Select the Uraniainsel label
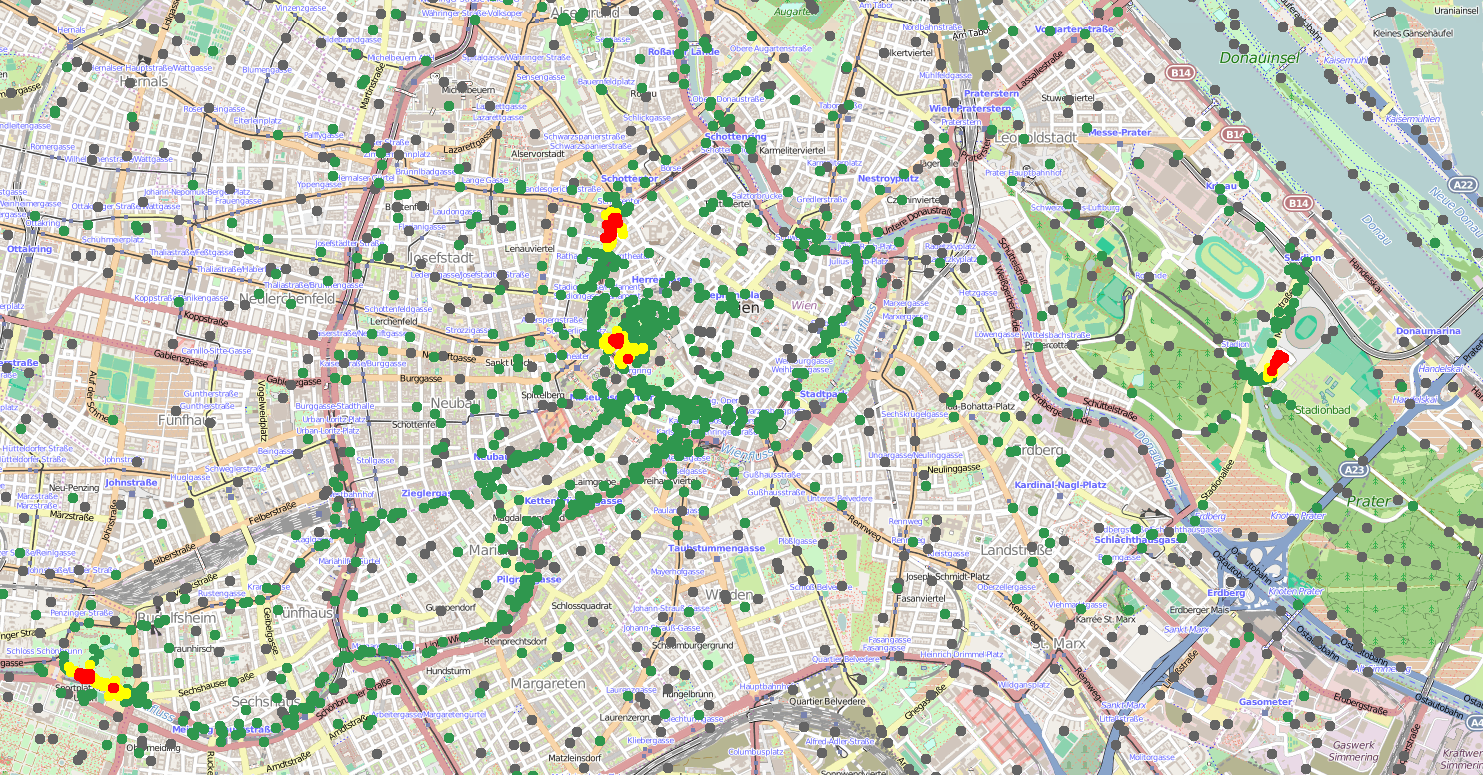This screenshot has width=1483, height=775. 1457,10
